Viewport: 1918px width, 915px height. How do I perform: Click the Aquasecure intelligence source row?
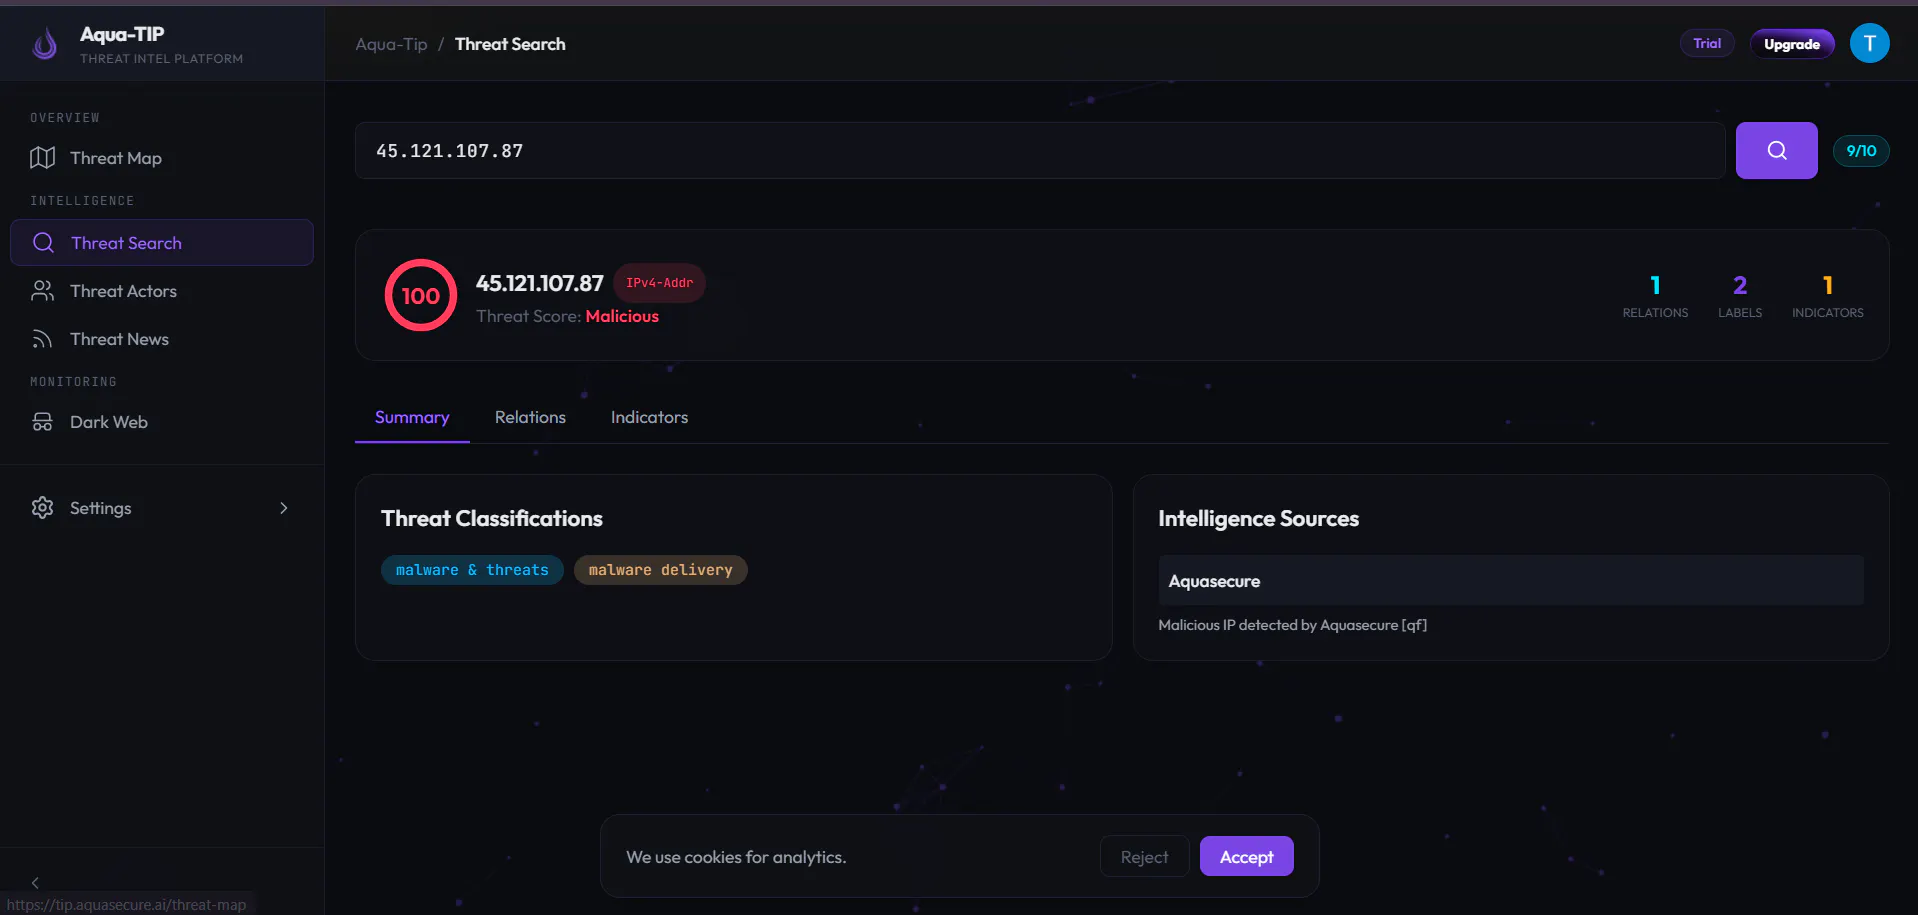tap(1511, 581)
